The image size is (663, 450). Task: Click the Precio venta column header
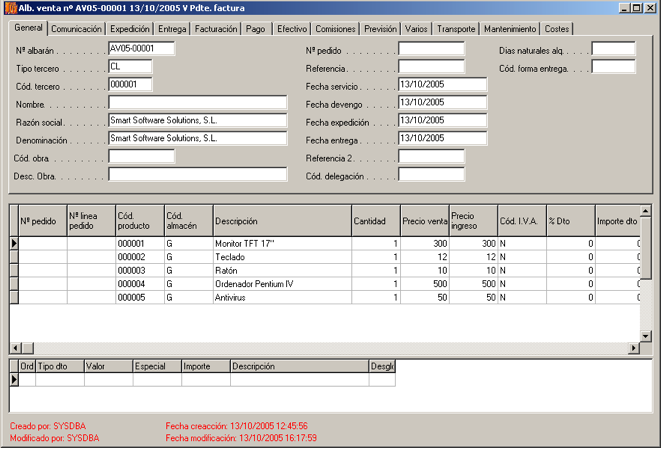click(x=424, y=221)
